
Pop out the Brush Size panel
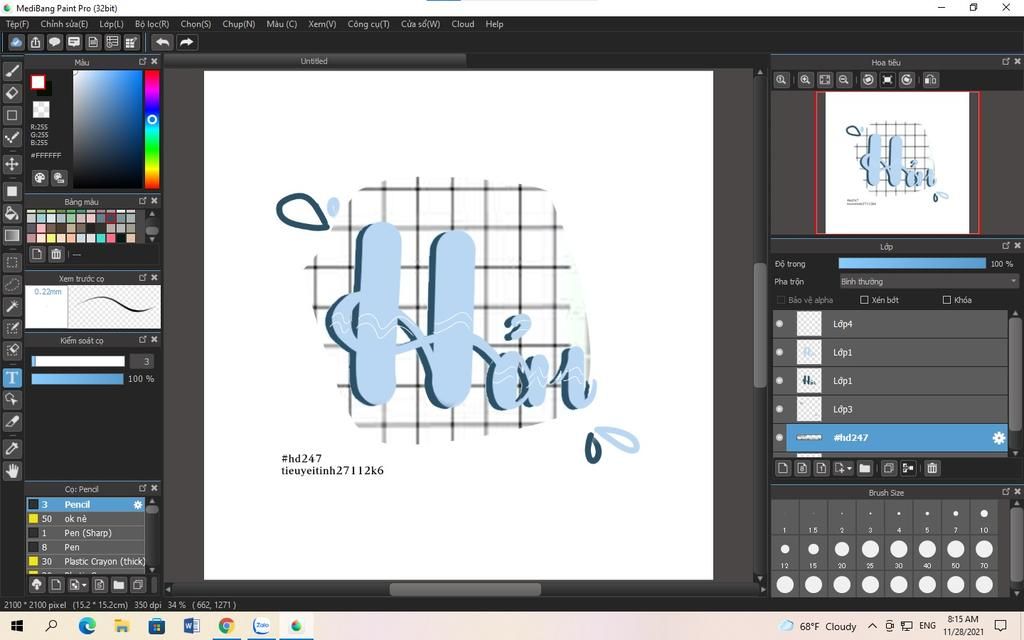click(1006, 491)
